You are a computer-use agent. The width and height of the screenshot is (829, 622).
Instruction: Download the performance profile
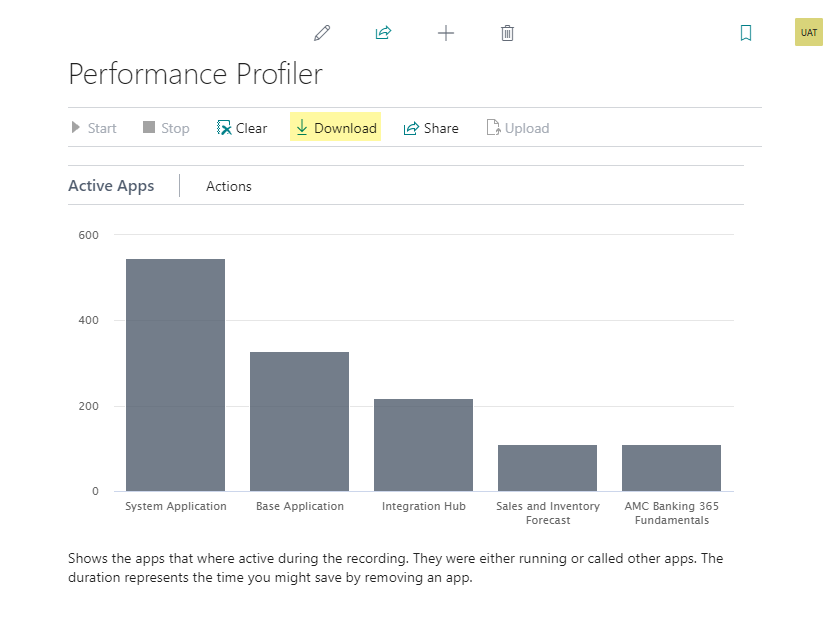coord(335,127)
